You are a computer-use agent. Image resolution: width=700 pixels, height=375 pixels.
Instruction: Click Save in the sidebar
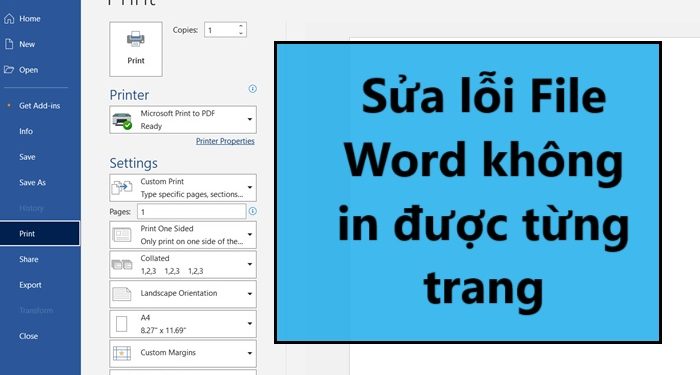pyautogui.click(x=27, y=157)
